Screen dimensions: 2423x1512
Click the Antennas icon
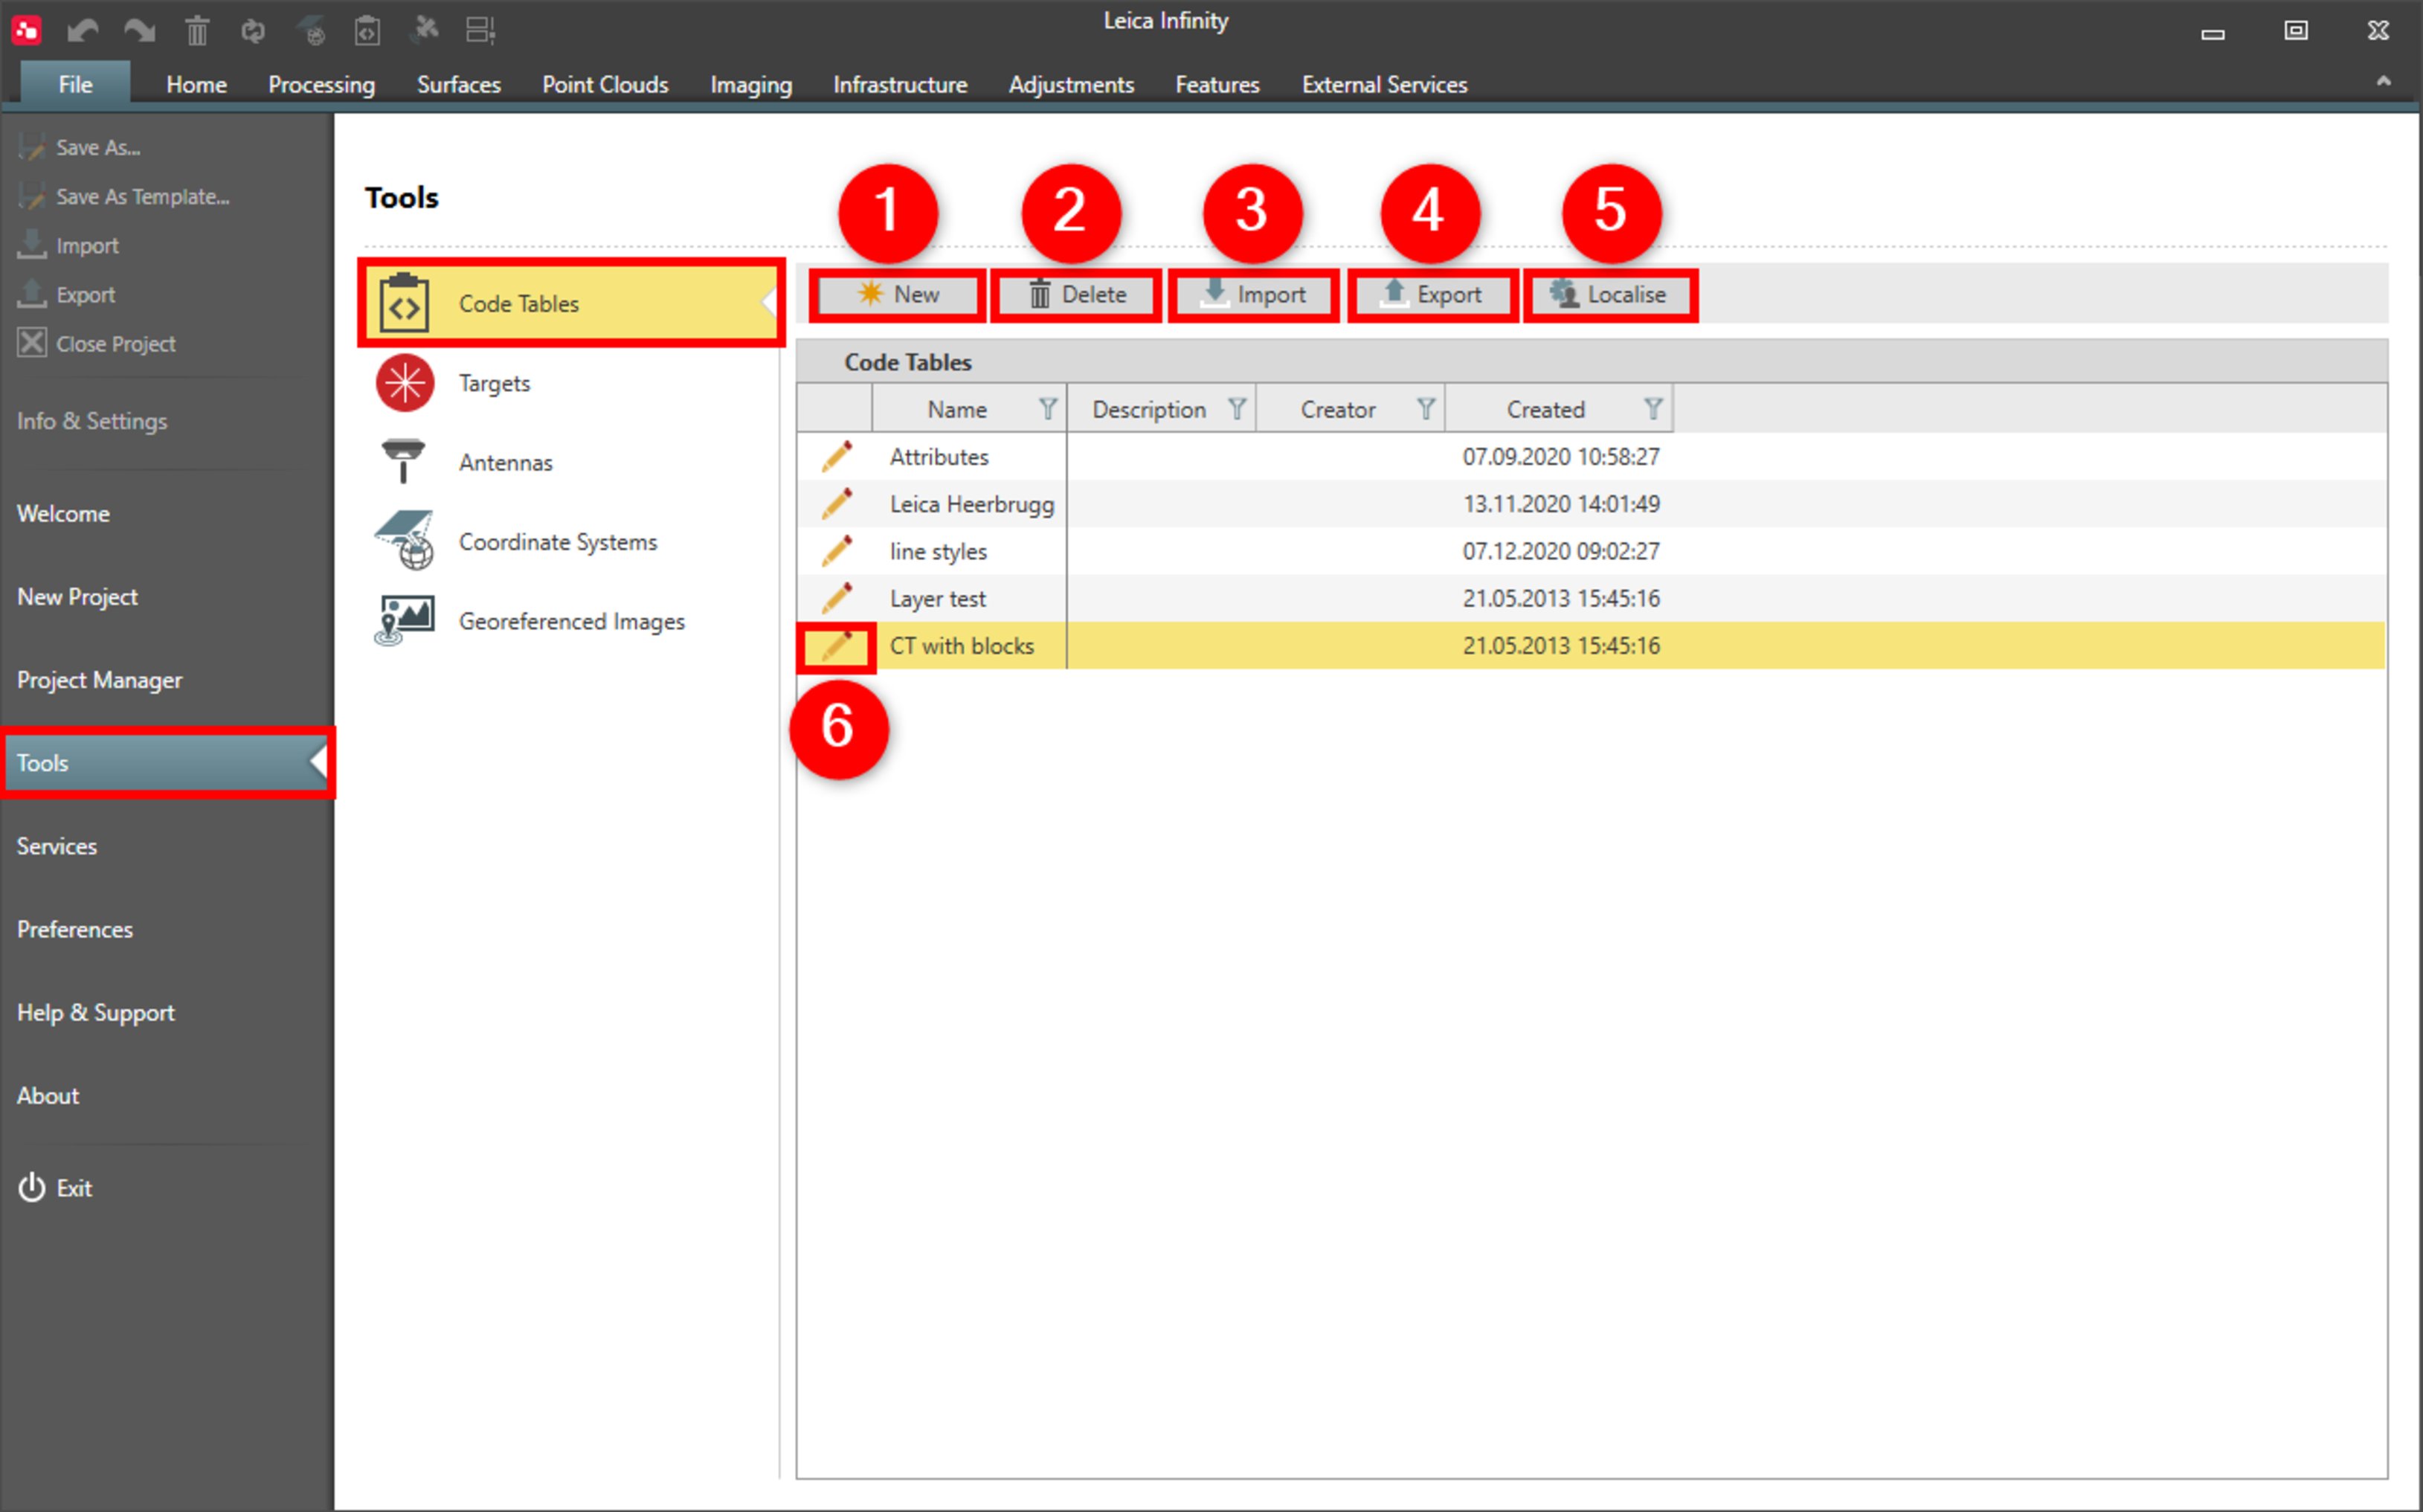coord(403,461)
